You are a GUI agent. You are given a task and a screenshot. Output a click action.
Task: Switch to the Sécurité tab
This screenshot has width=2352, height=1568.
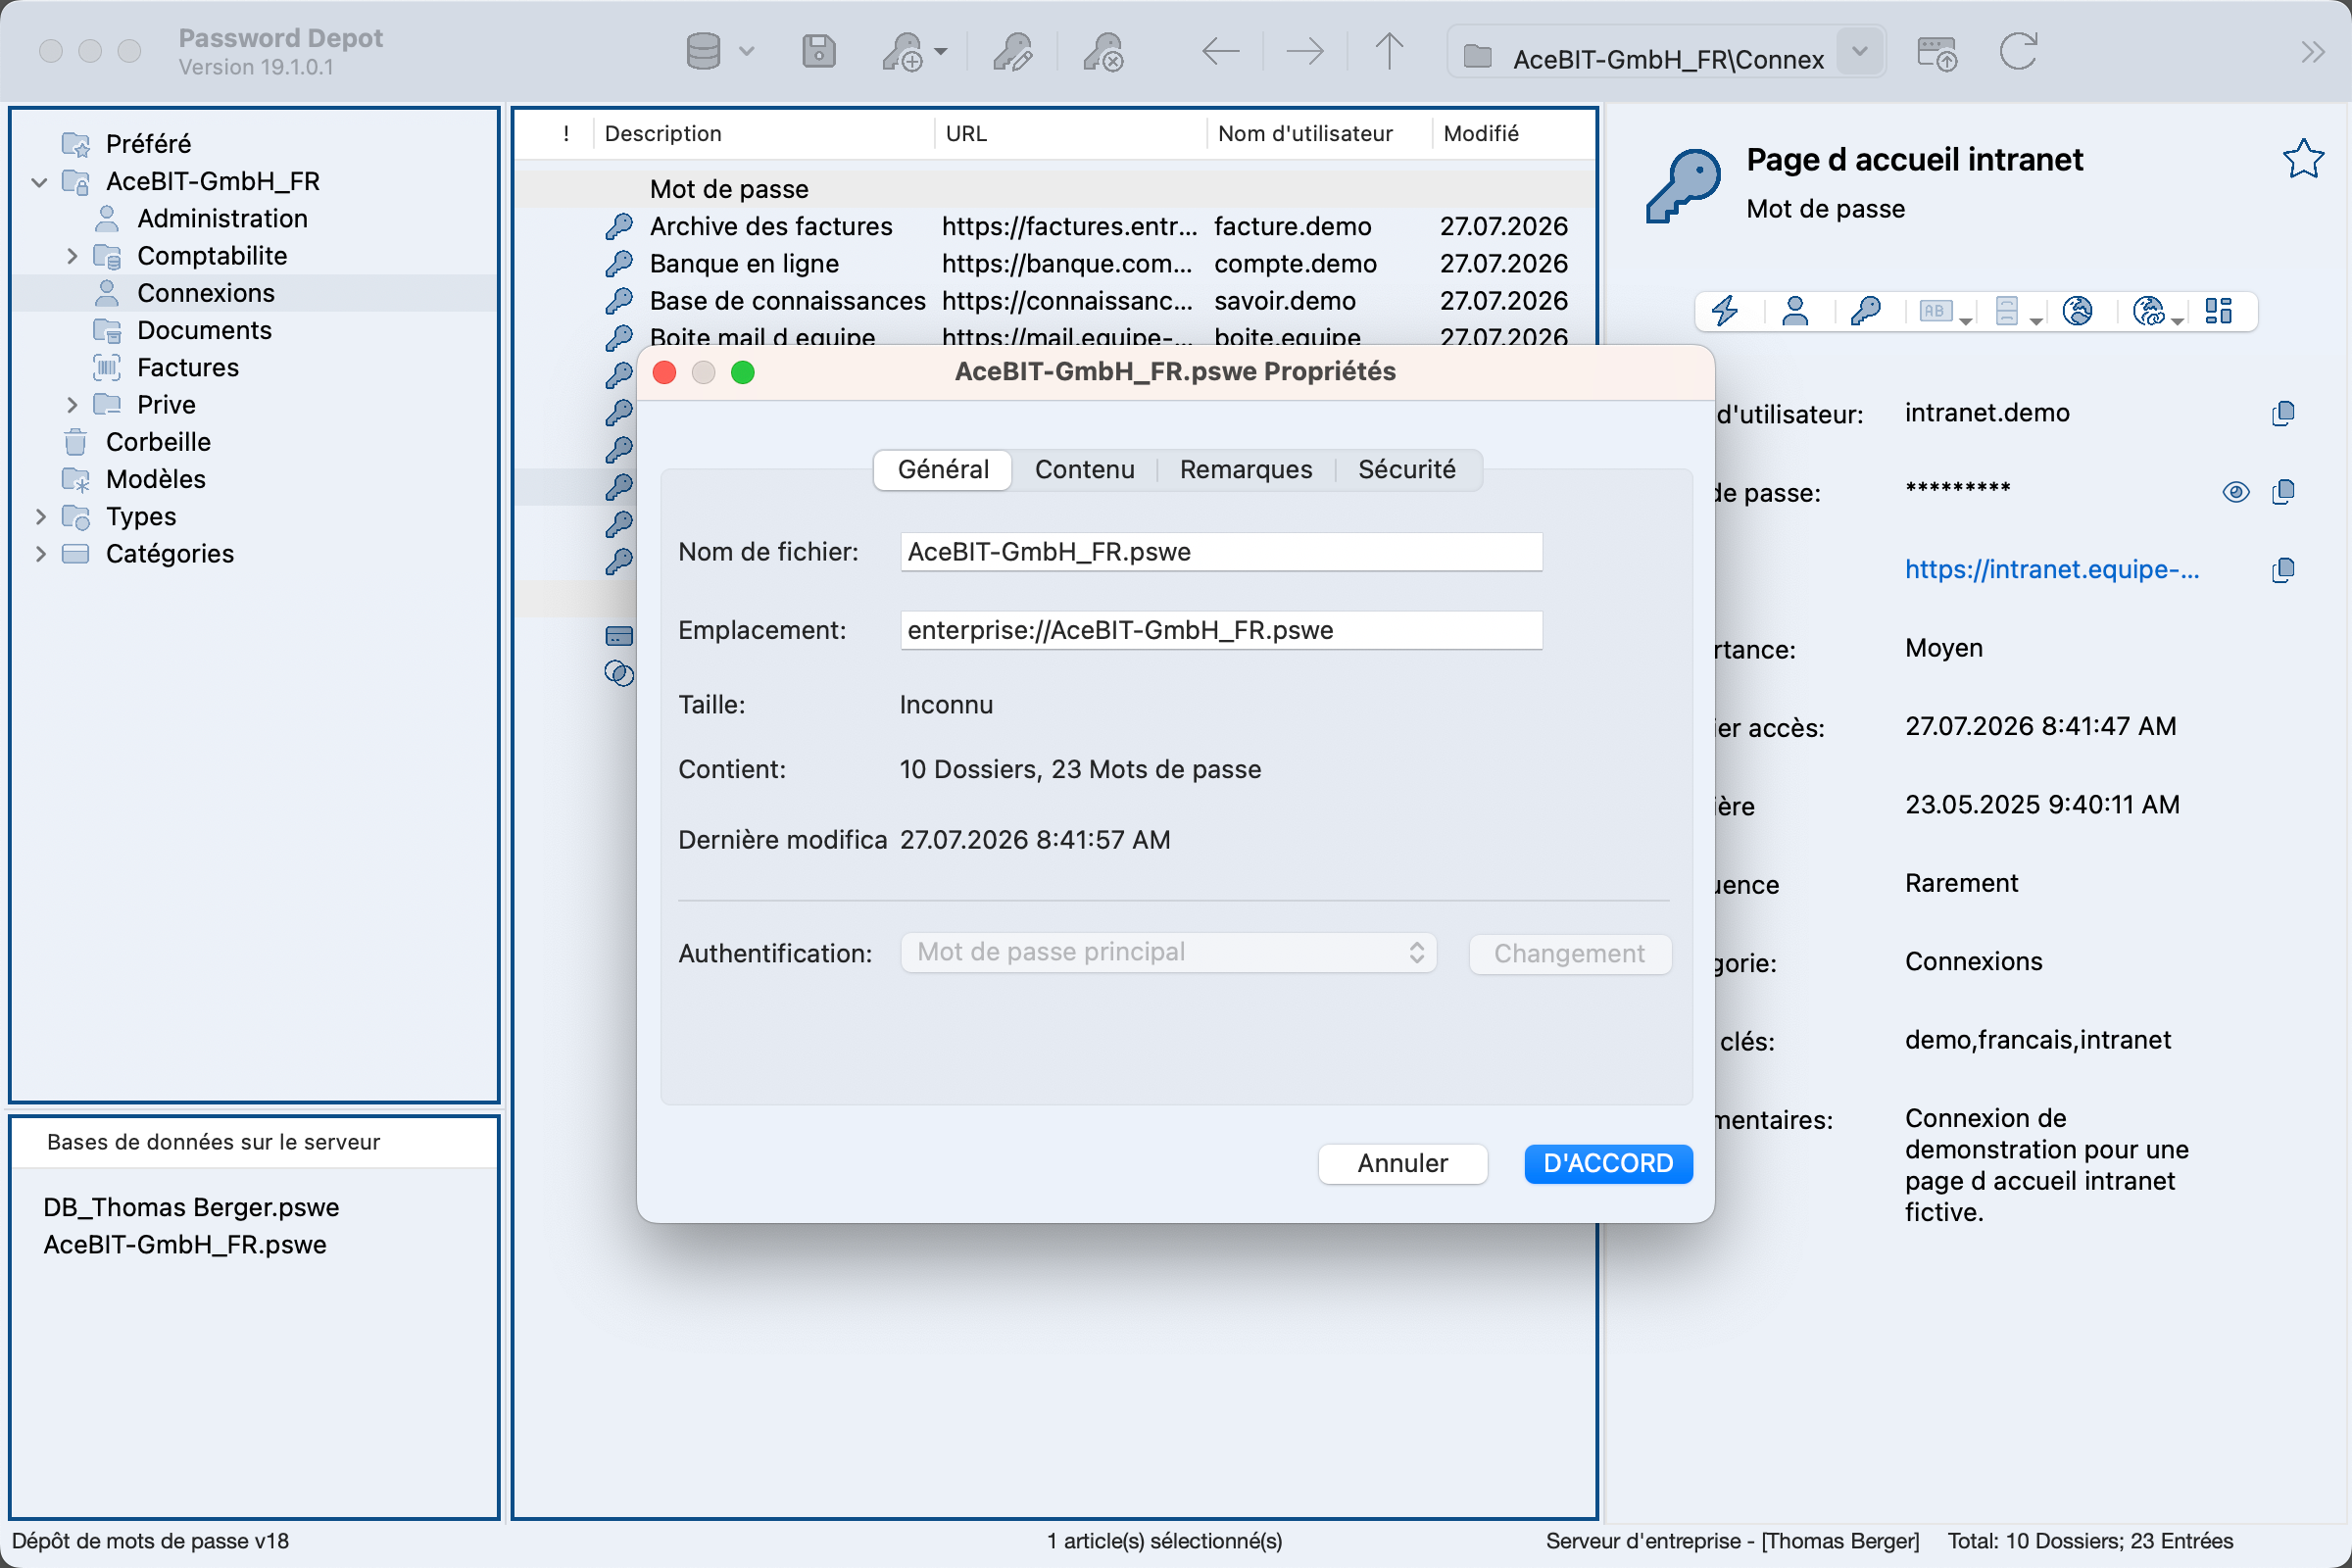(x=1406, y=470)
